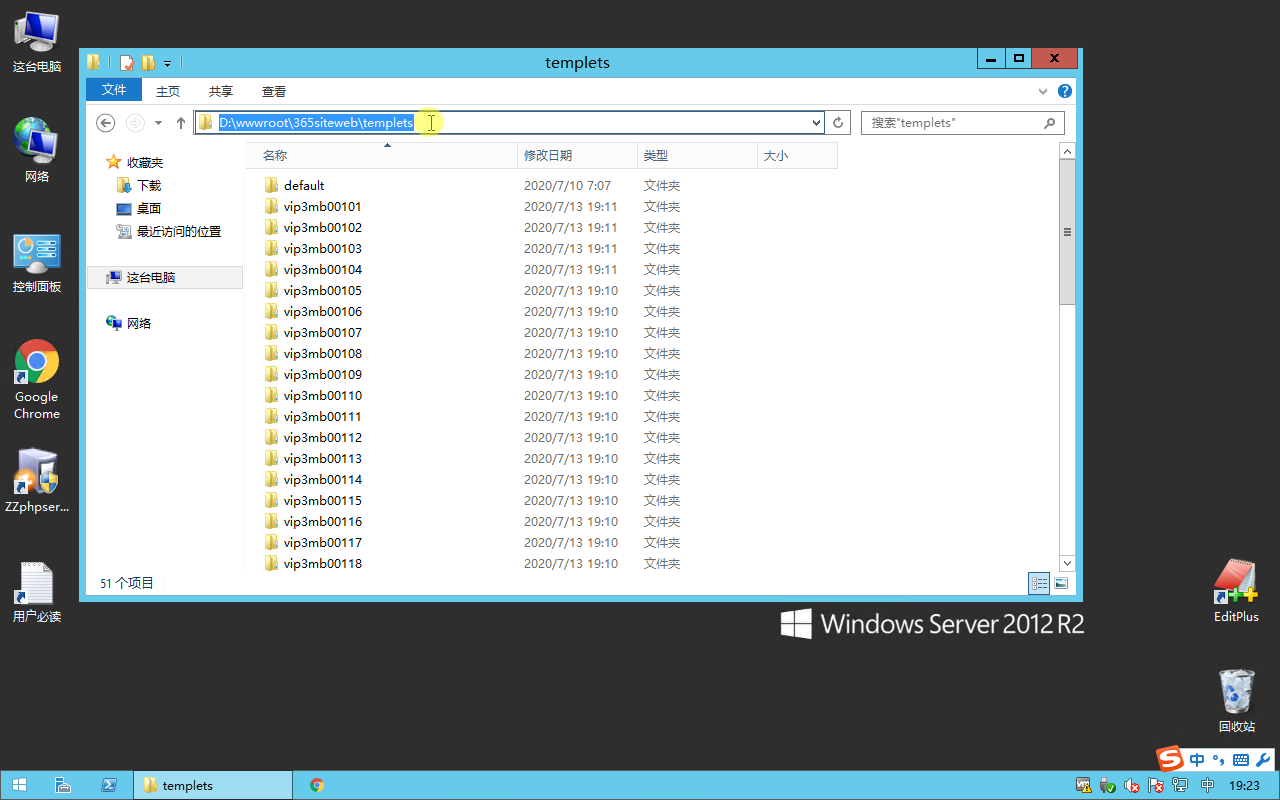Sort by 大小 column header
1280x800 pixels.
(x=797, y=155)
